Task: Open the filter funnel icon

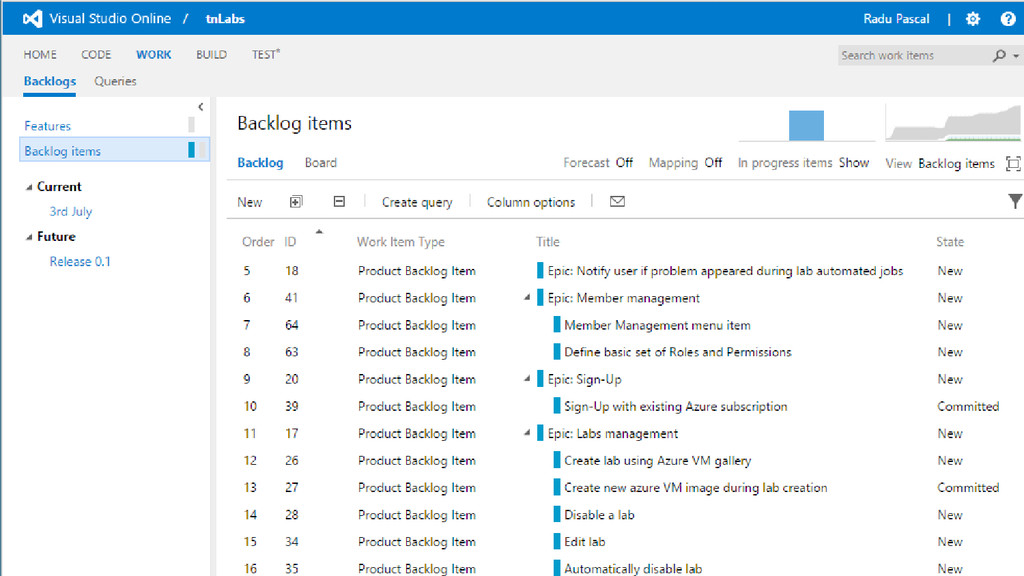Action: [x=1015, y=201]
